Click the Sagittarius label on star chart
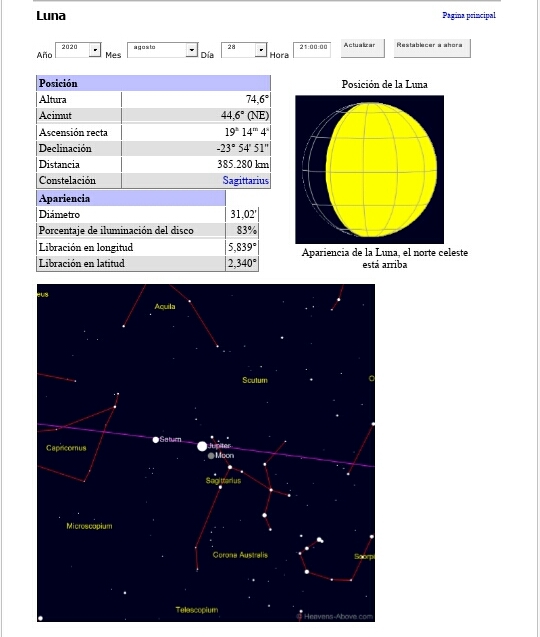This screenshot has width=540, height=637. (x=223, y=481)
